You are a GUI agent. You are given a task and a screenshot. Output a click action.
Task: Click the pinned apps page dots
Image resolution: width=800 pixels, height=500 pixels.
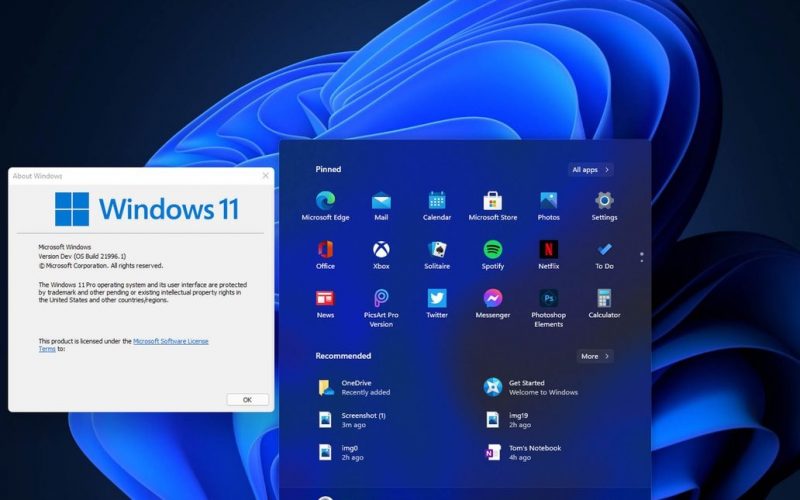tap(641, 257)
